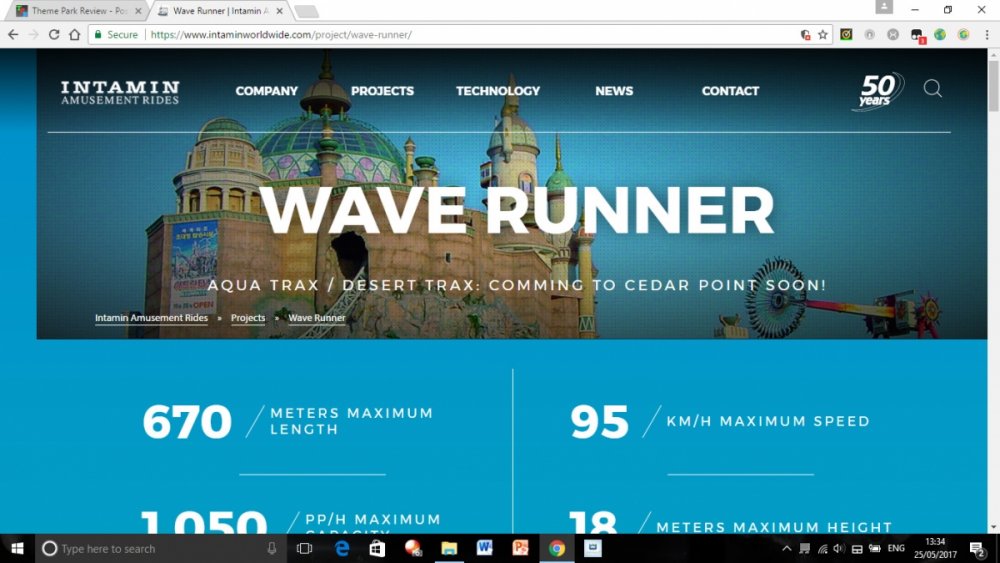The width and height of the screenshot is (1000, 563).
Task: Click the first green globe extension icon
Action: 940,34
